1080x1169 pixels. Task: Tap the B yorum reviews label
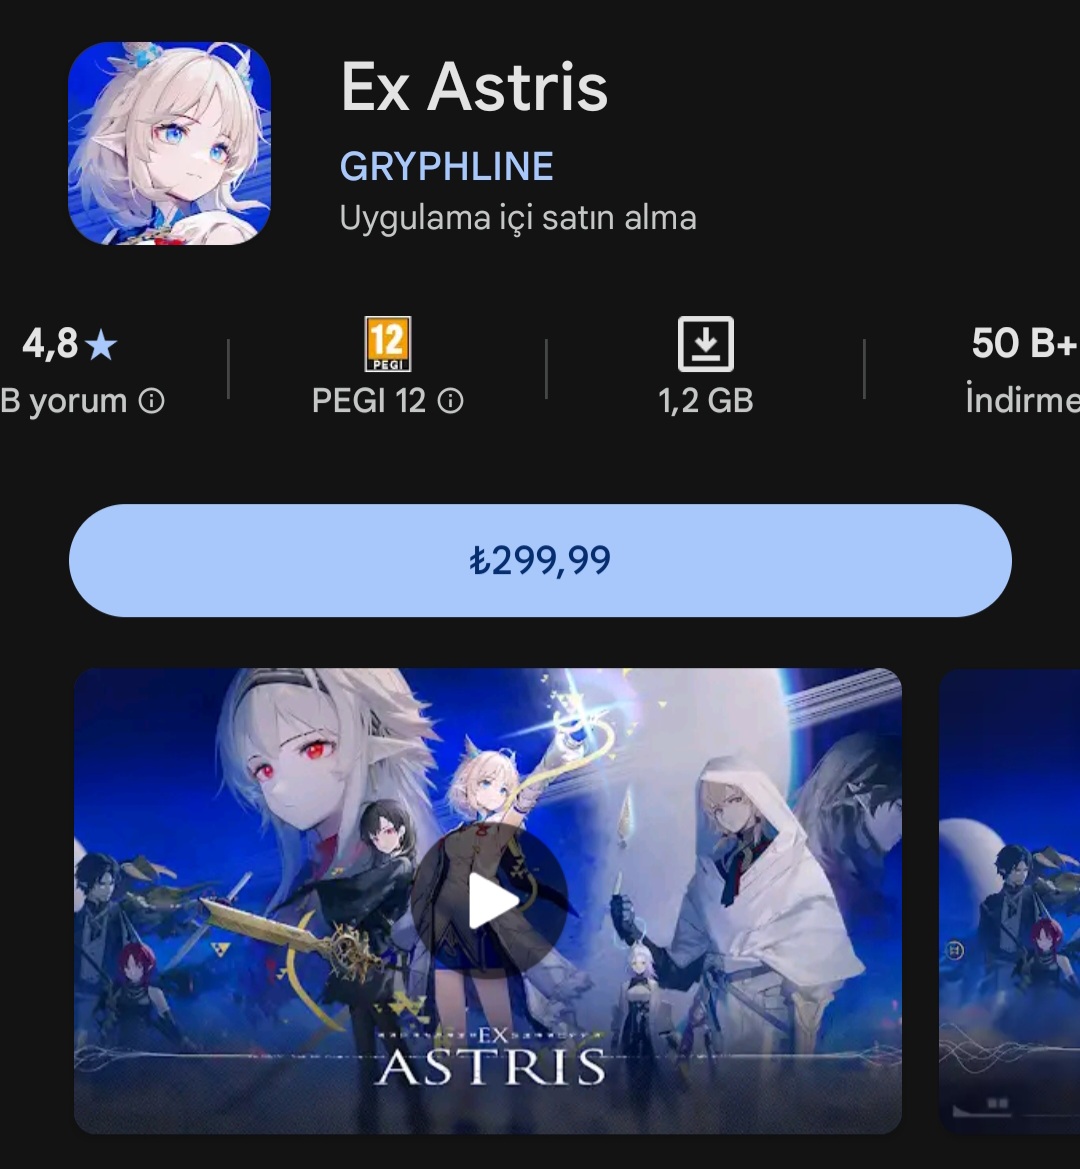coord(64,402)
